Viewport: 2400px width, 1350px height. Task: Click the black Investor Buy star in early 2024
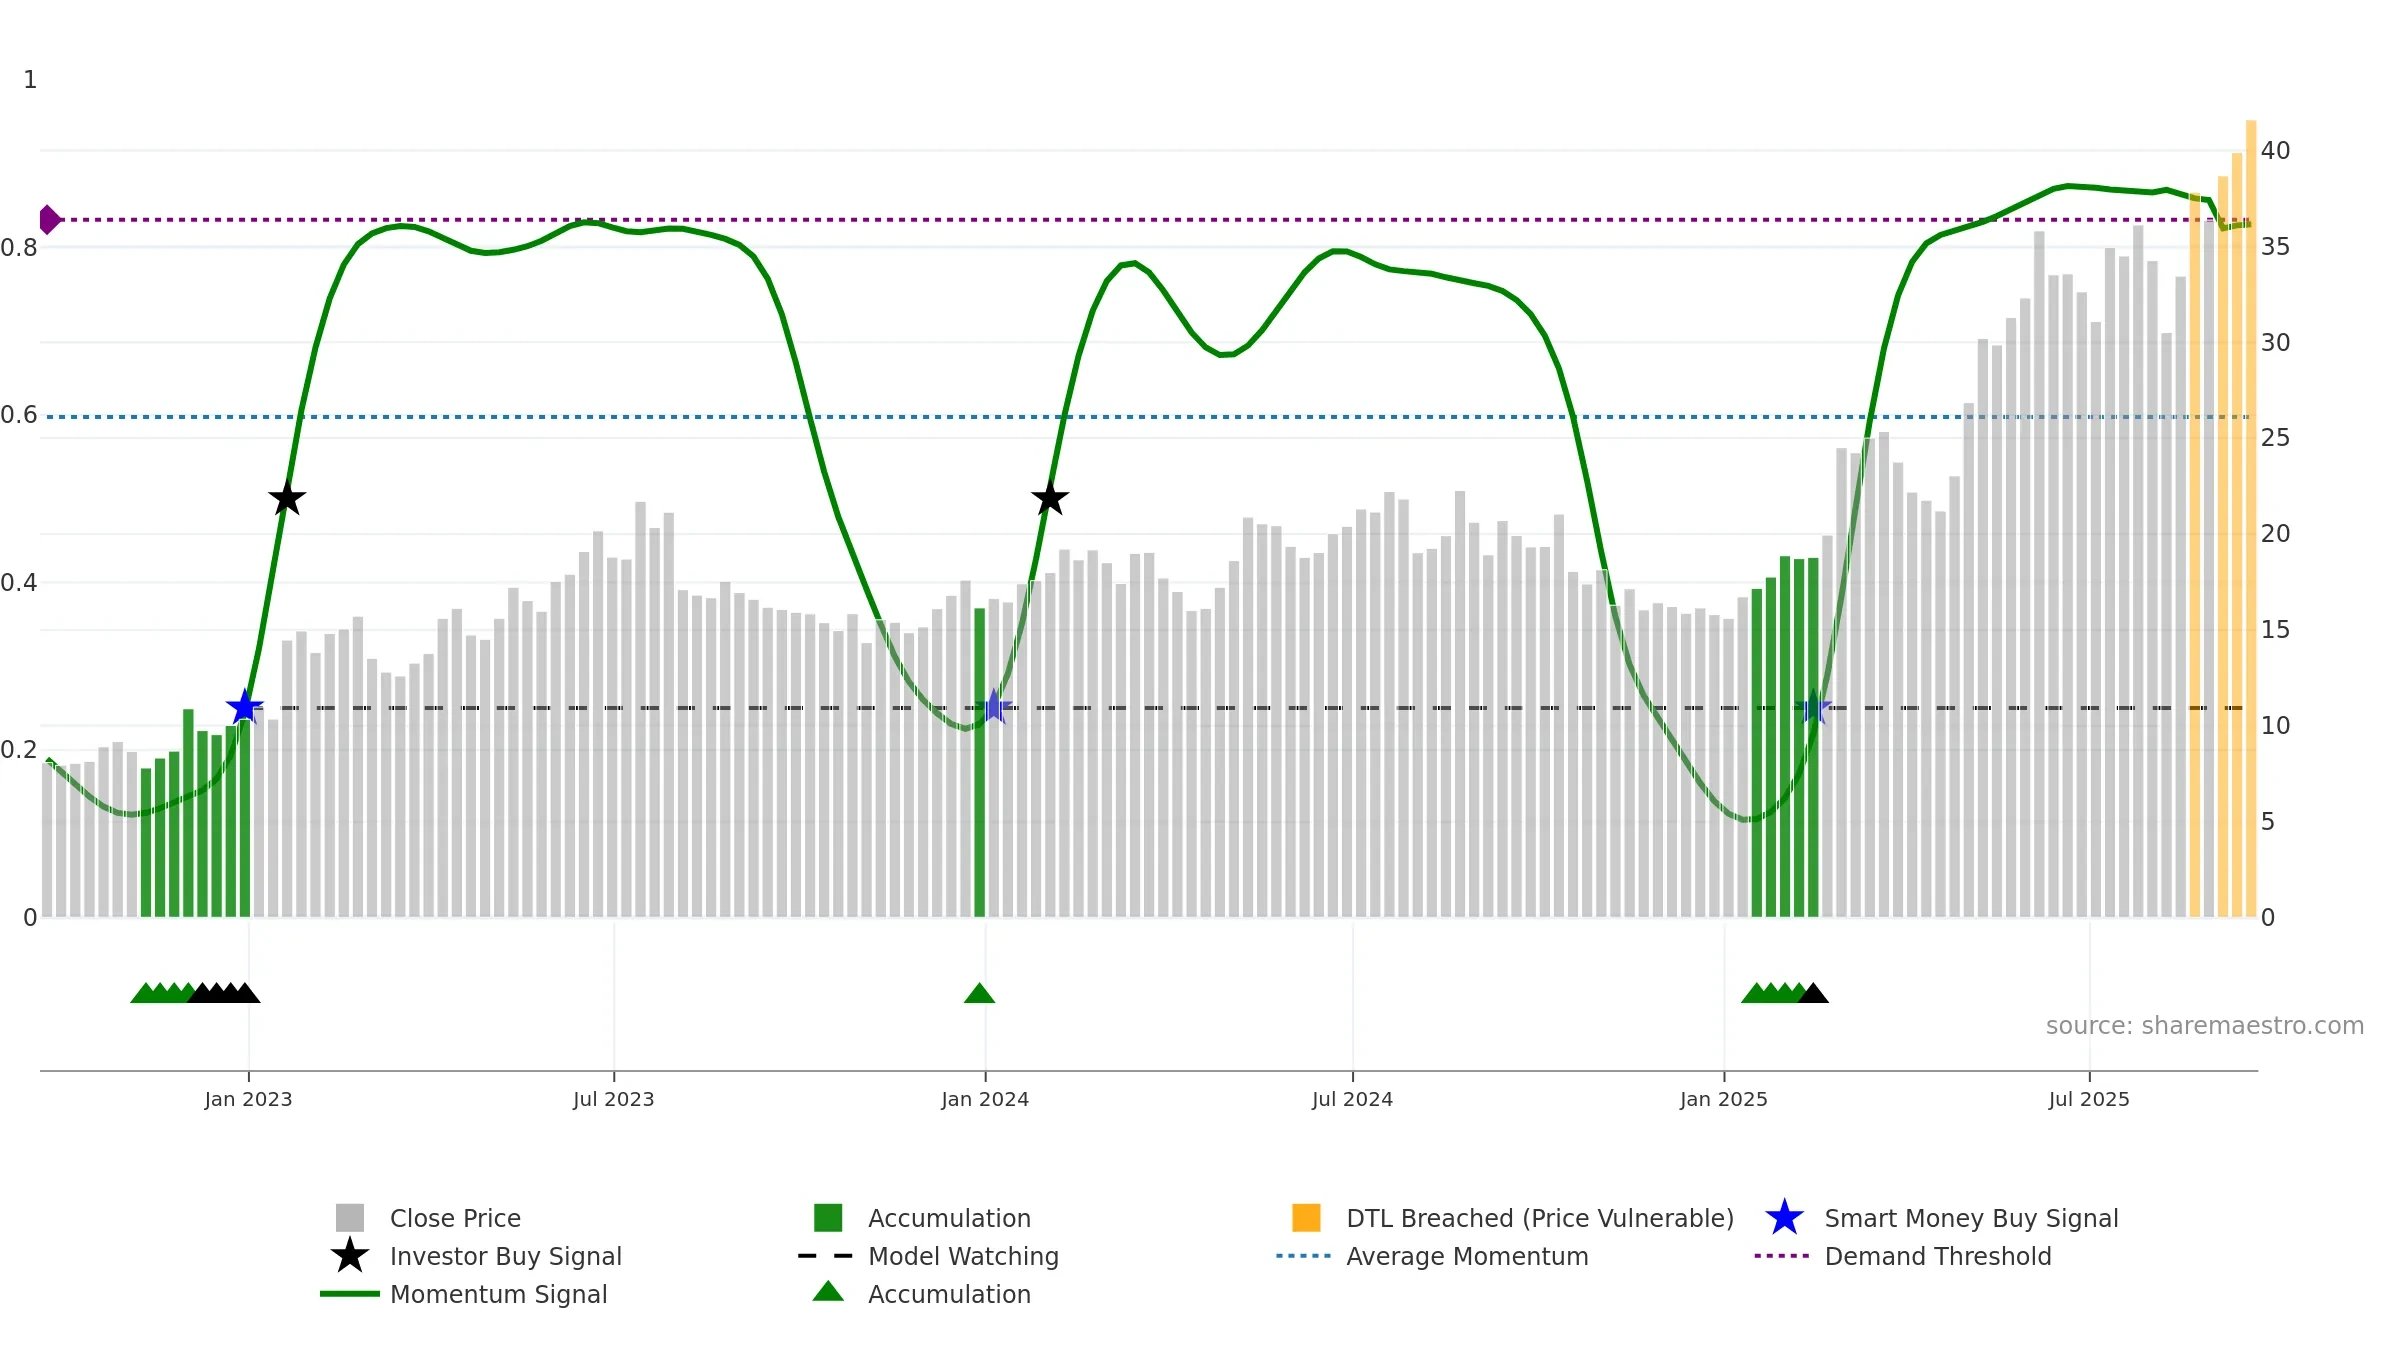(x=1050, y=498)
